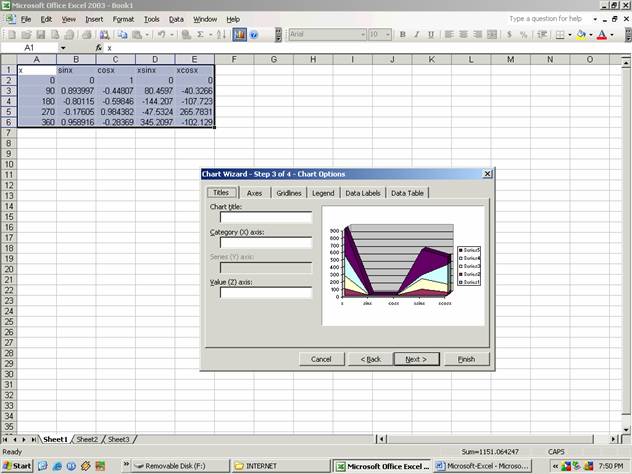Click the Borders icon
The image size is (632, 474).
click(x=560, y=35)
